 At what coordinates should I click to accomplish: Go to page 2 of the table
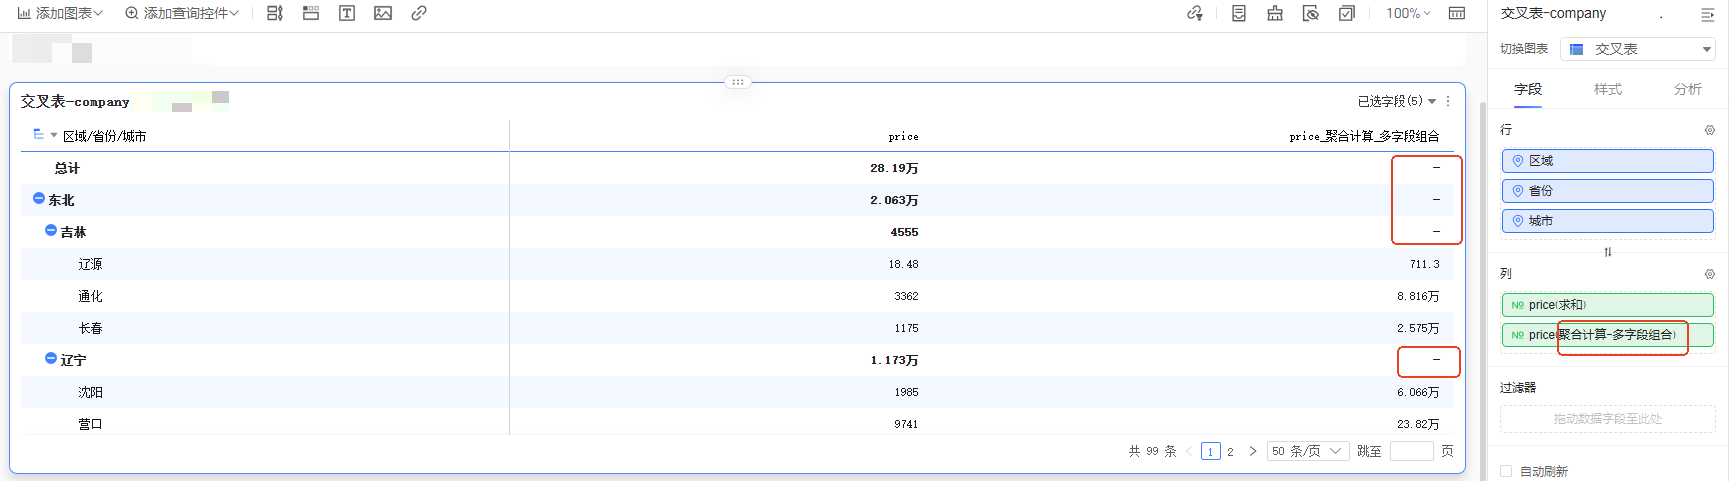[1230, 451]
